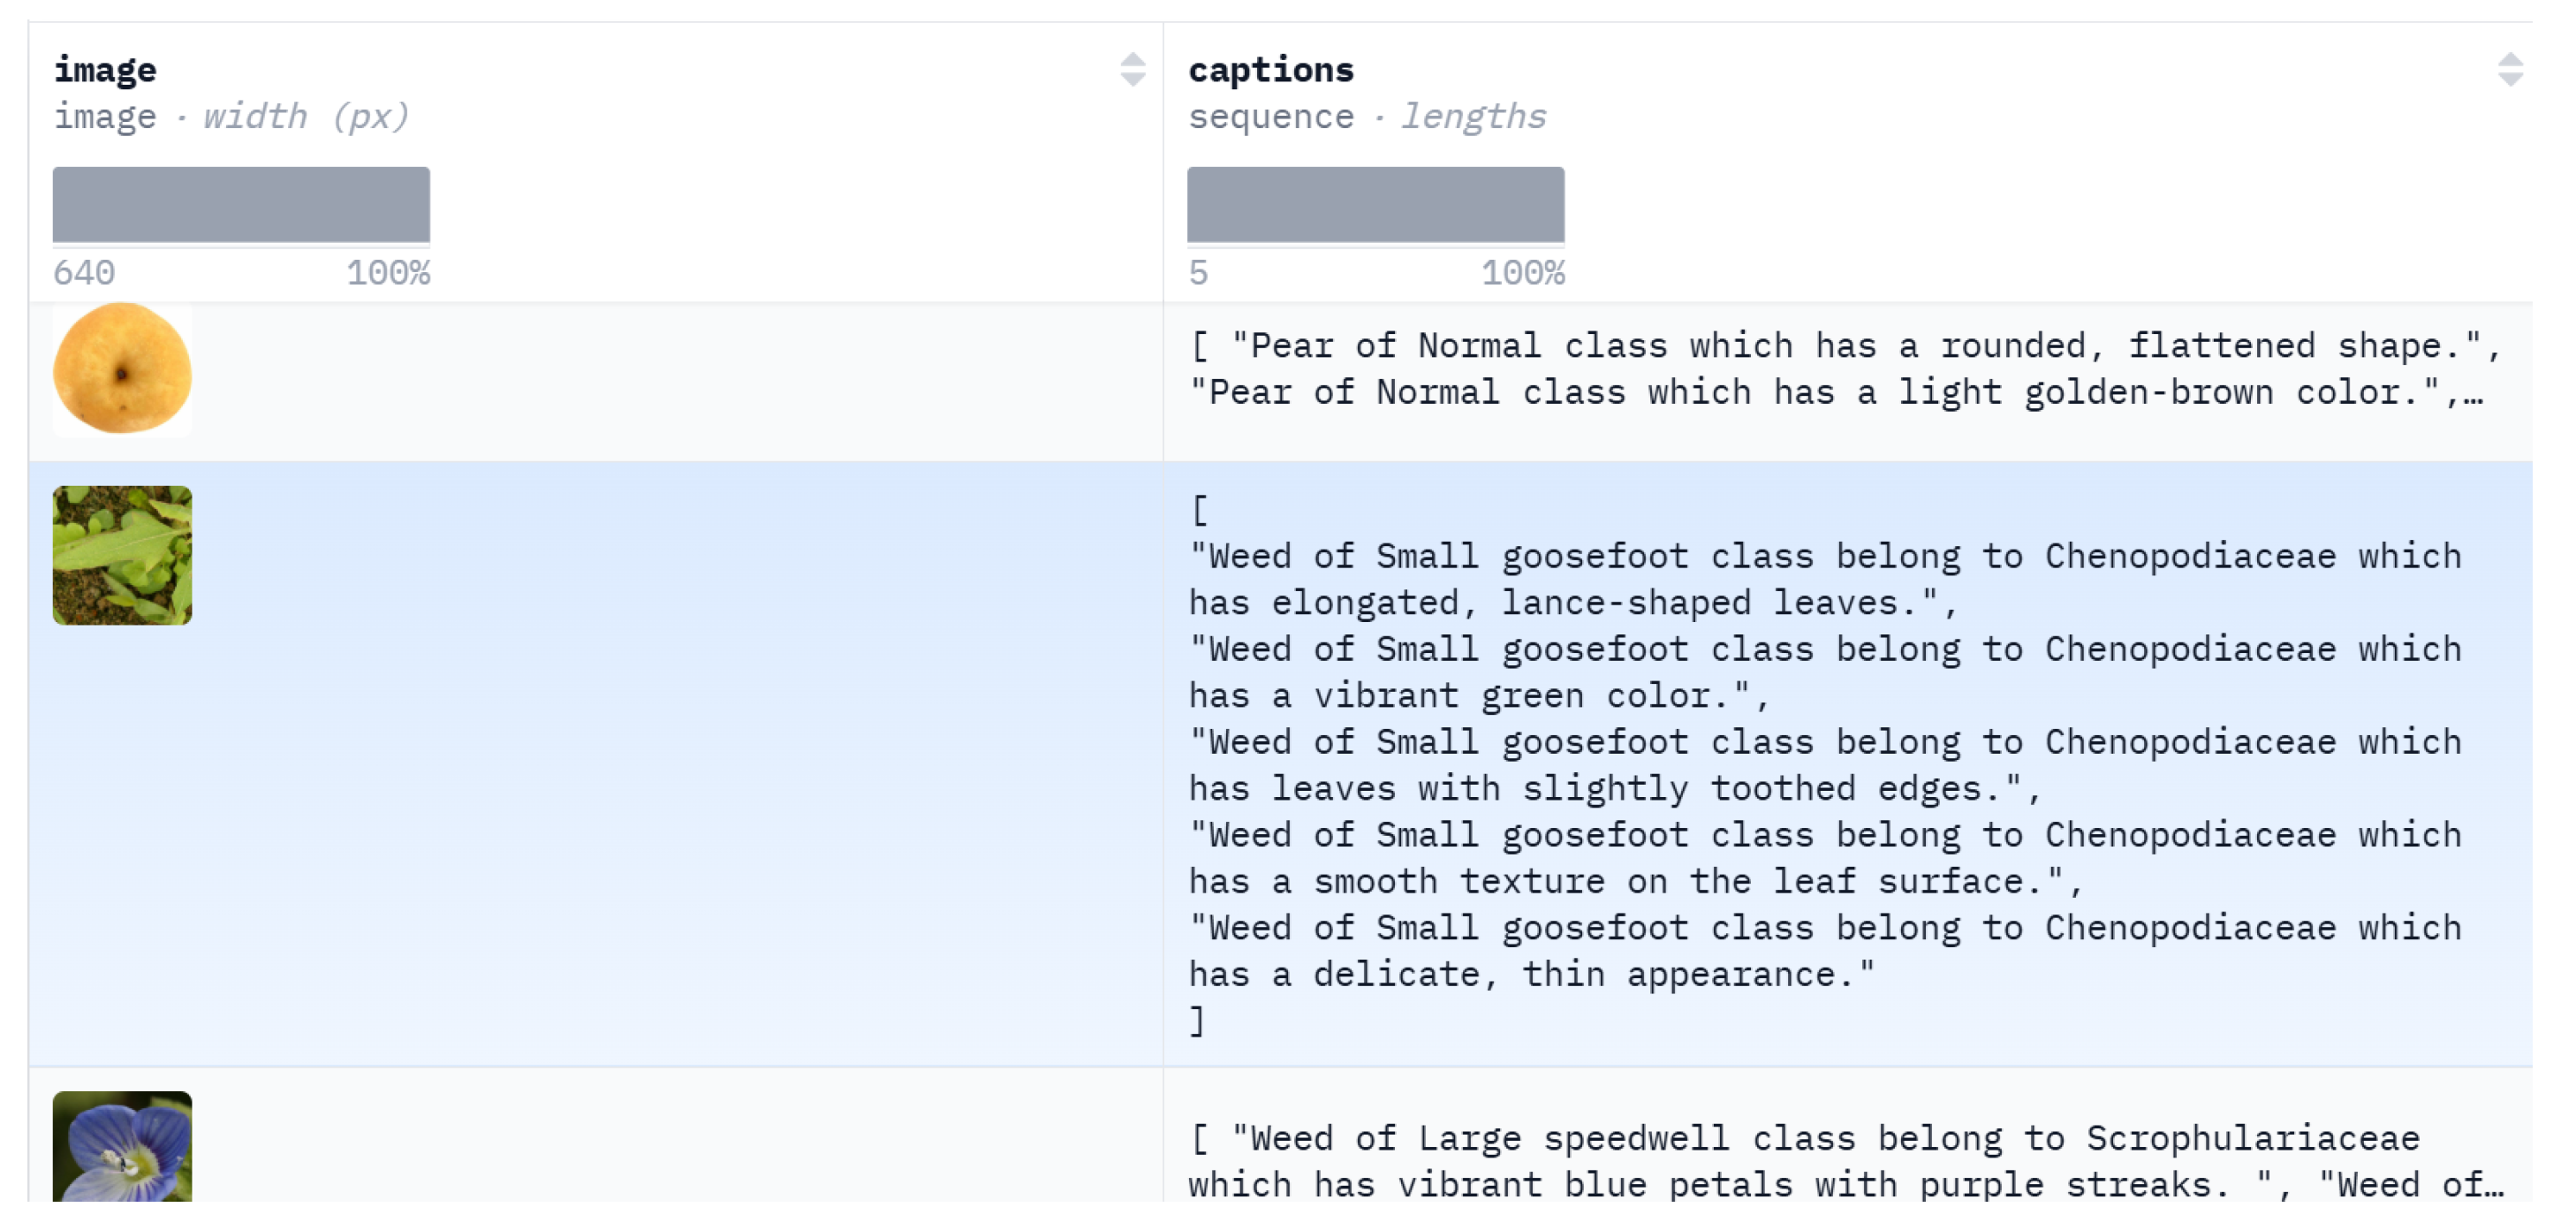The width and height of the screenshot is (2576, 1230).
Task: Click the "640" width value label
Action: click(x=84, y=272)
